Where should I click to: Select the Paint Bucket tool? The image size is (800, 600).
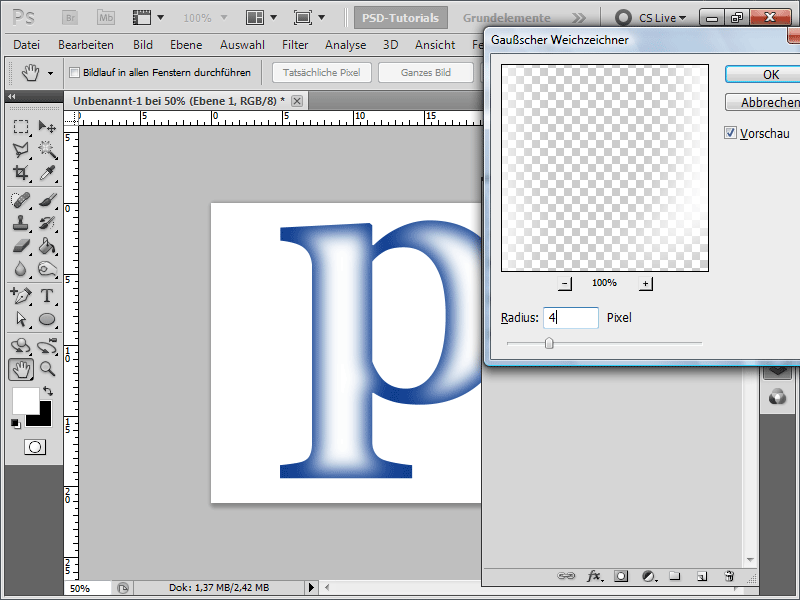click(x=47, y=246)
